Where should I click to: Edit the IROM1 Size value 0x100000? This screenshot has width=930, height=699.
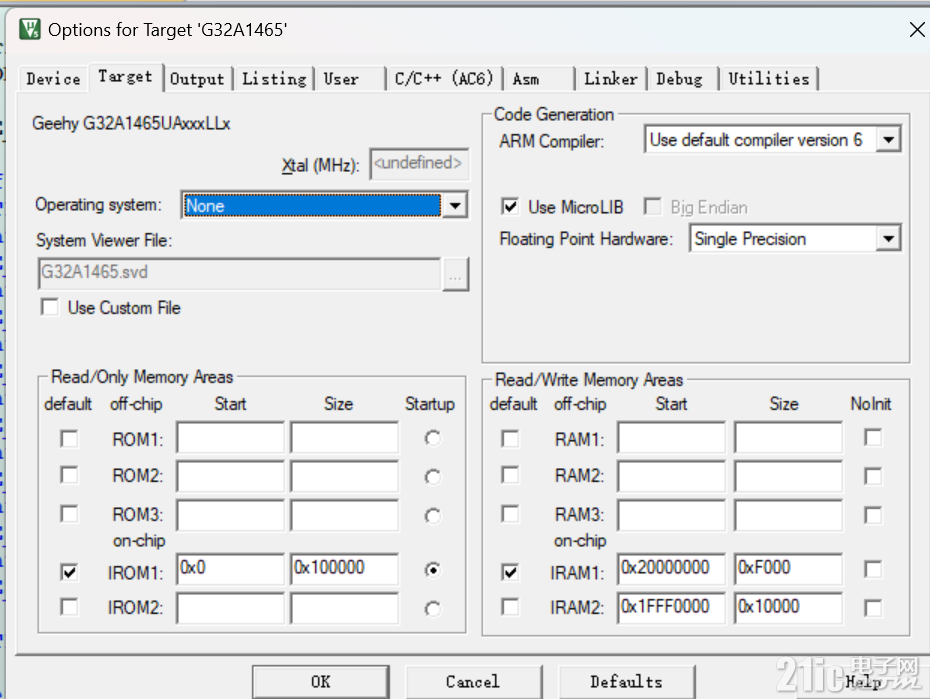[x=345, y=569]
